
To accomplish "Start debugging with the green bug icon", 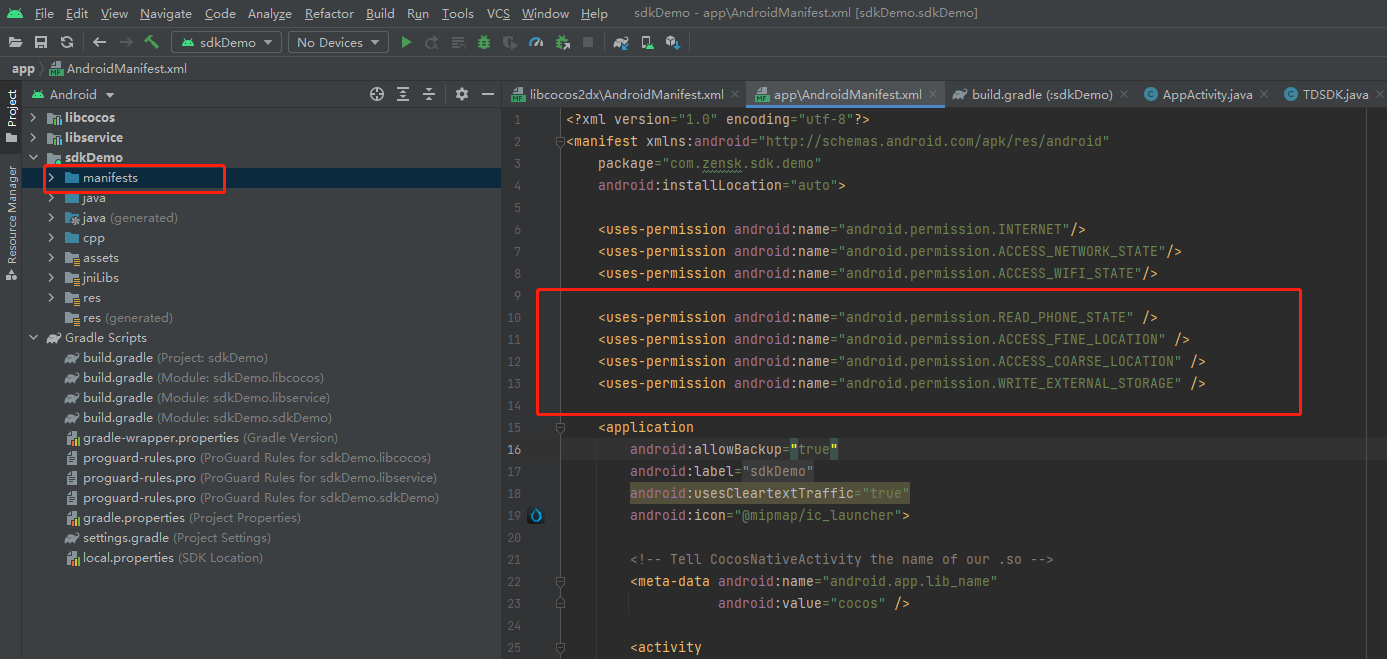I will (484, 42).
